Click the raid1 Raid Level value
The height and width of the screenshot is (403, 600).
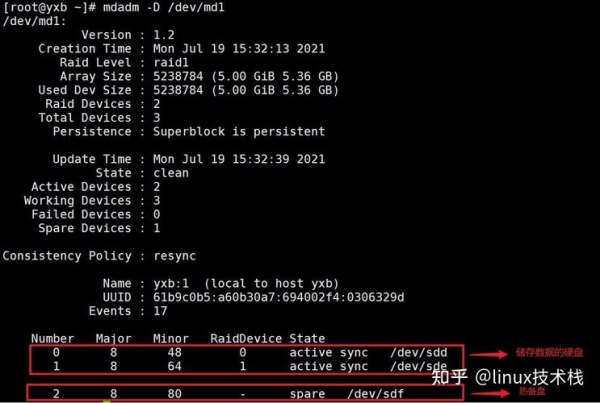pyautogui.click(x=171, y=62)
